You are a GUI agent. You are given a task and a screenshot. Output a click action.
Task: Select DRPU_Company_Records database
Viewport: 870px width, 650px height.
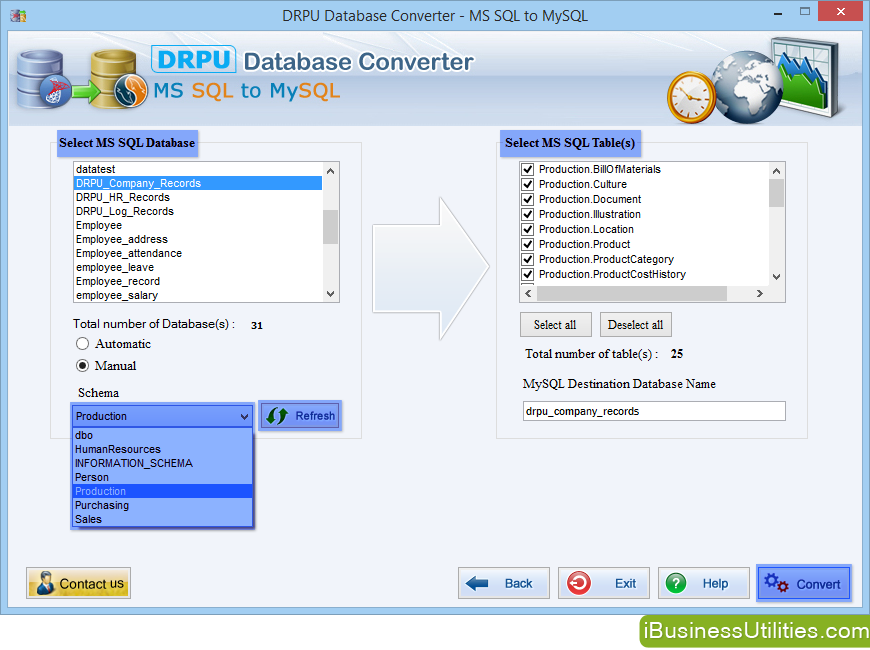(x=198, y=183)
